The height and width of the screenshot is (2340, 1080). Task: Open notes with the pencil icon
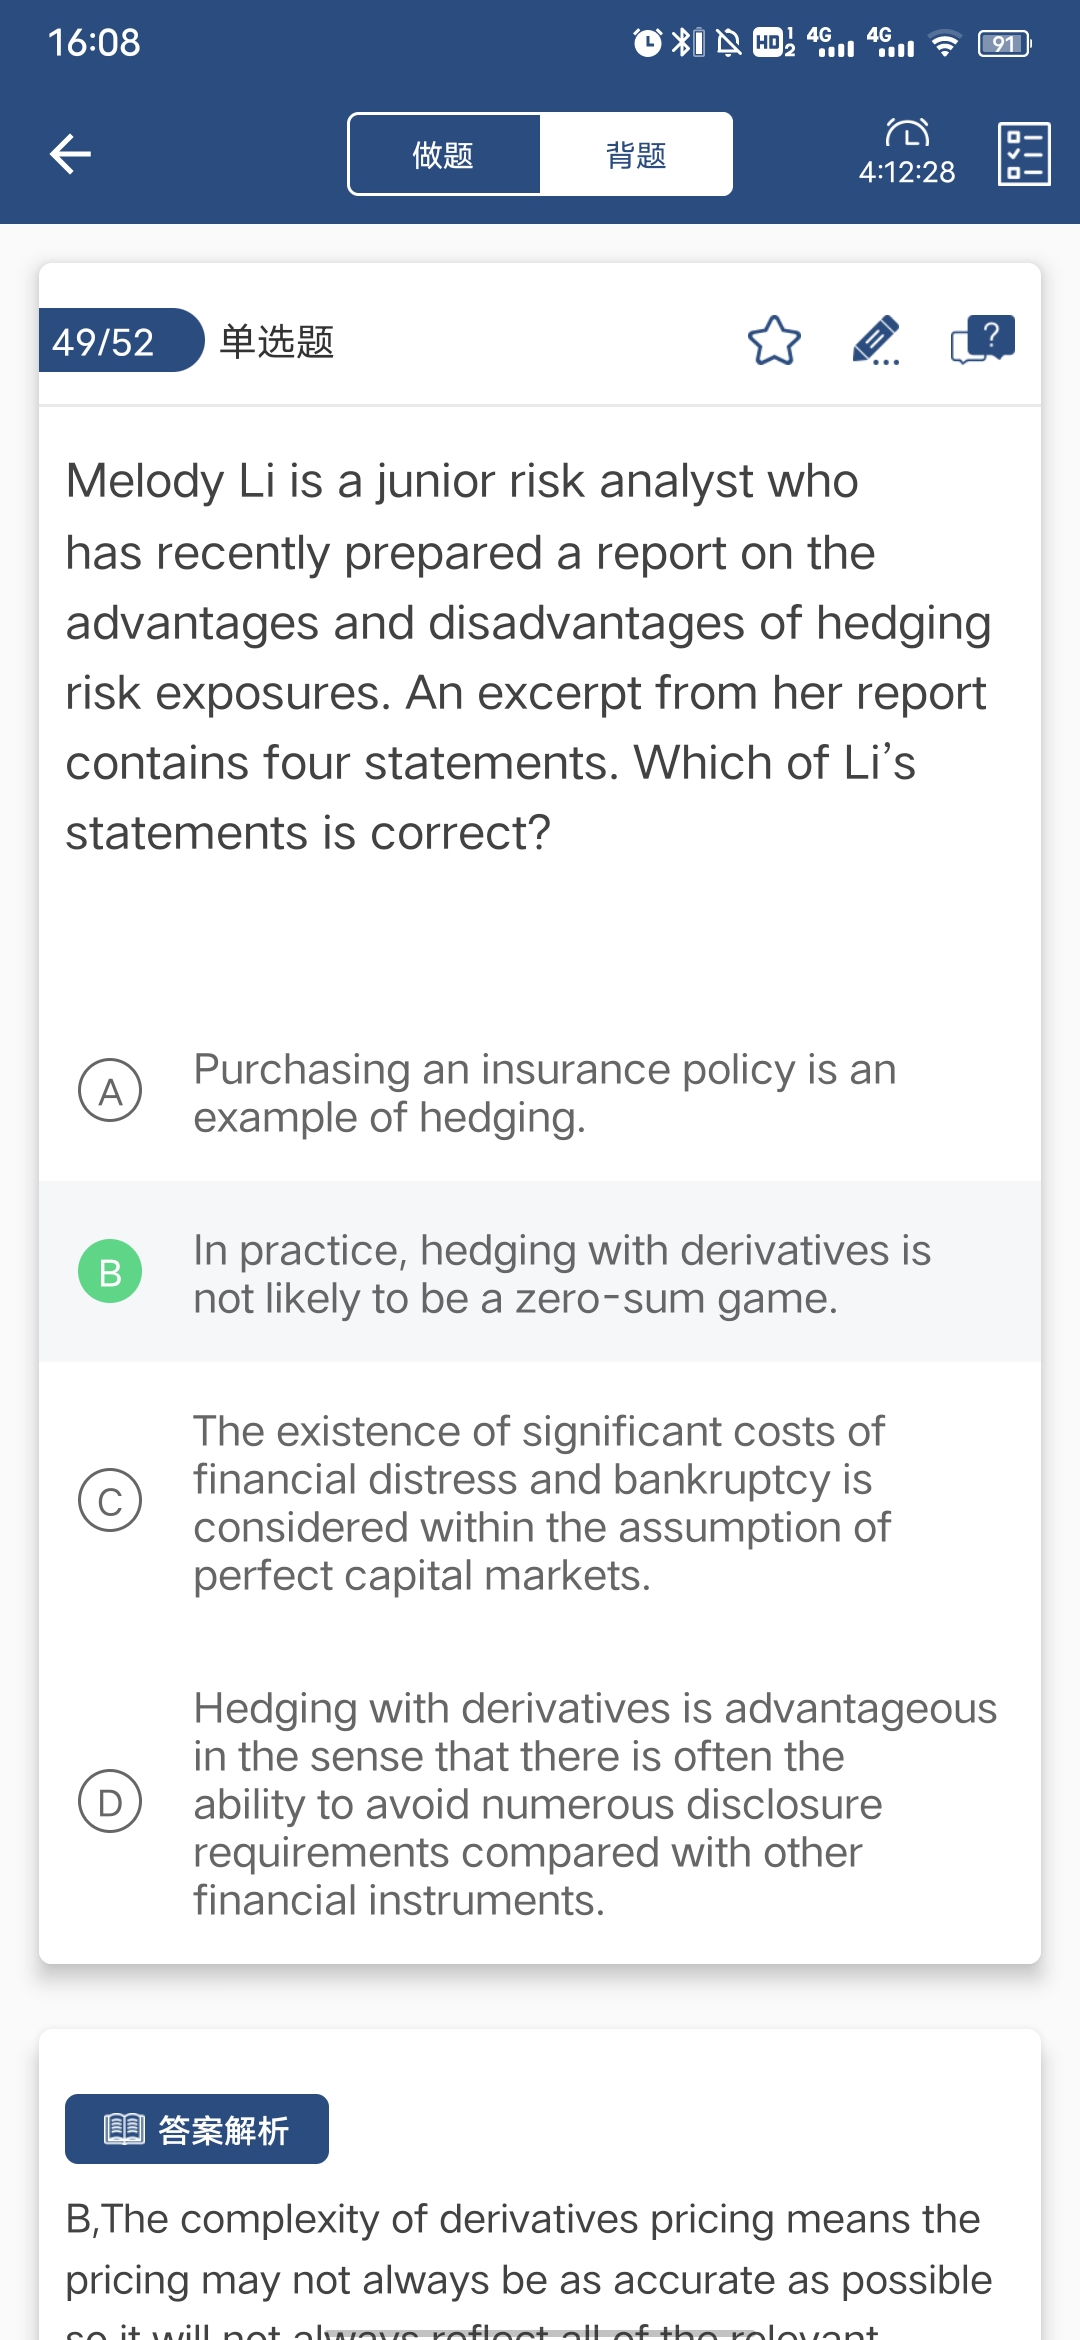[876, 341]
